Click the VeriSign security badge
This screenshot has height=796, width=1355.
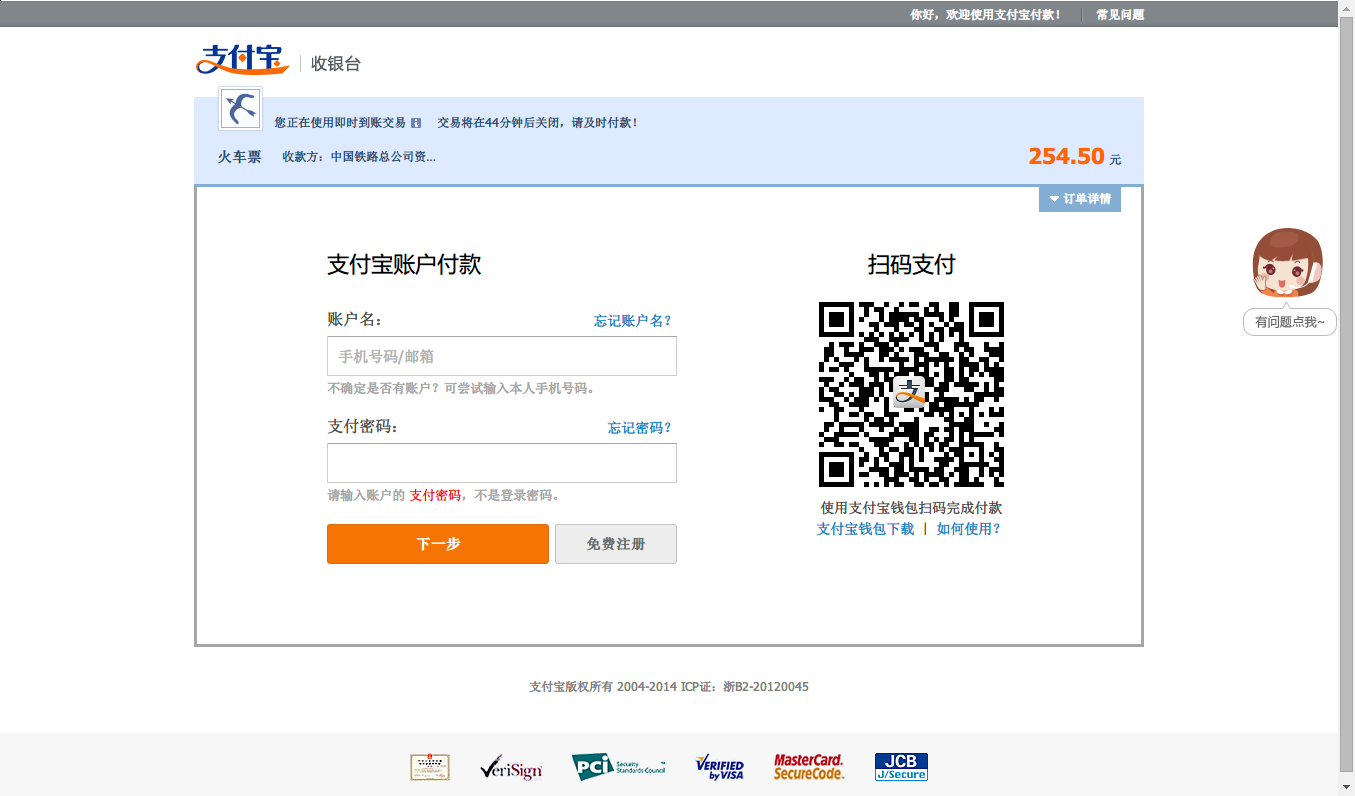511,768
